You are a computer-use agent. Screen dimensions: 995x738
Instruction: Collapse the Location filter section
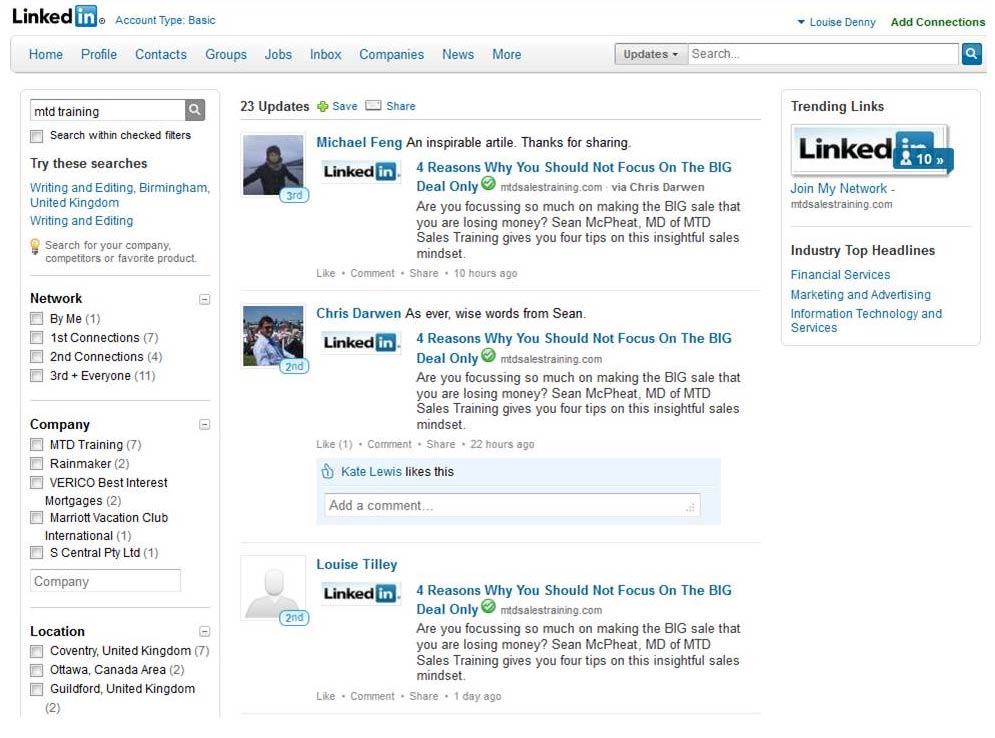point(204,631)
